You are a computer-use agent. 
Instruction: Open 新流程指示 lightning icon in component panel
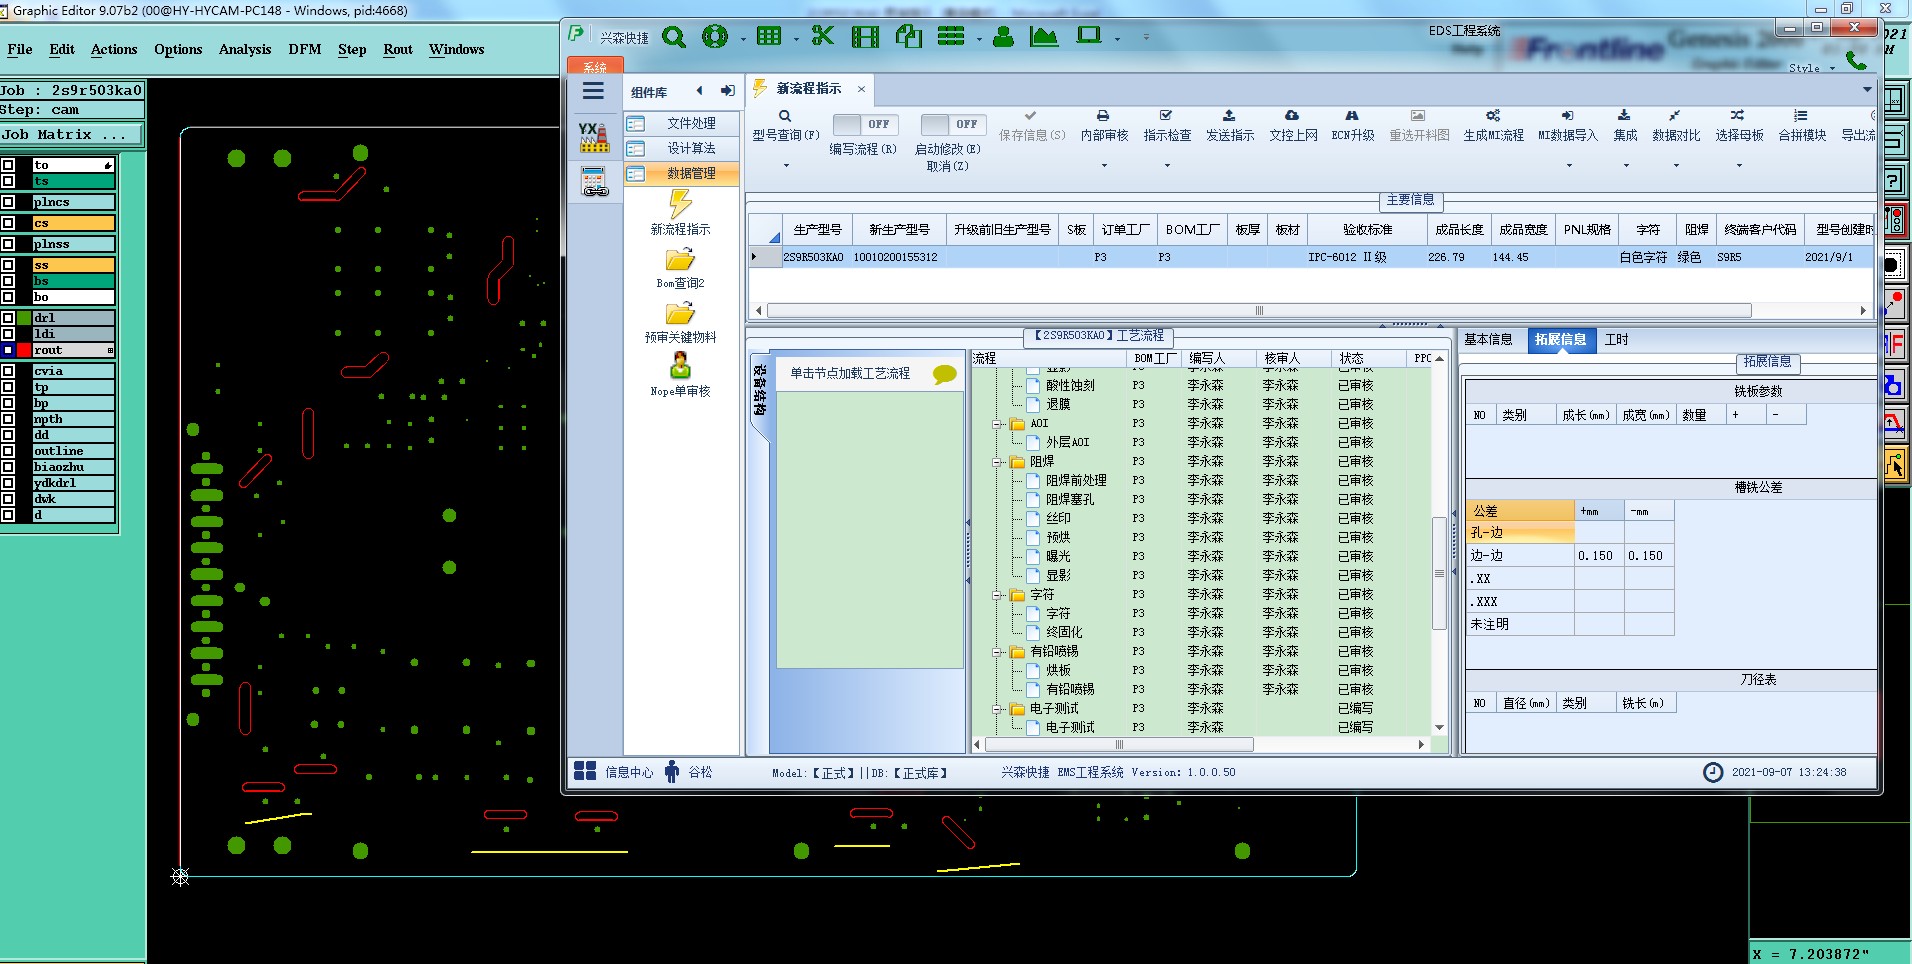point(681,204)
